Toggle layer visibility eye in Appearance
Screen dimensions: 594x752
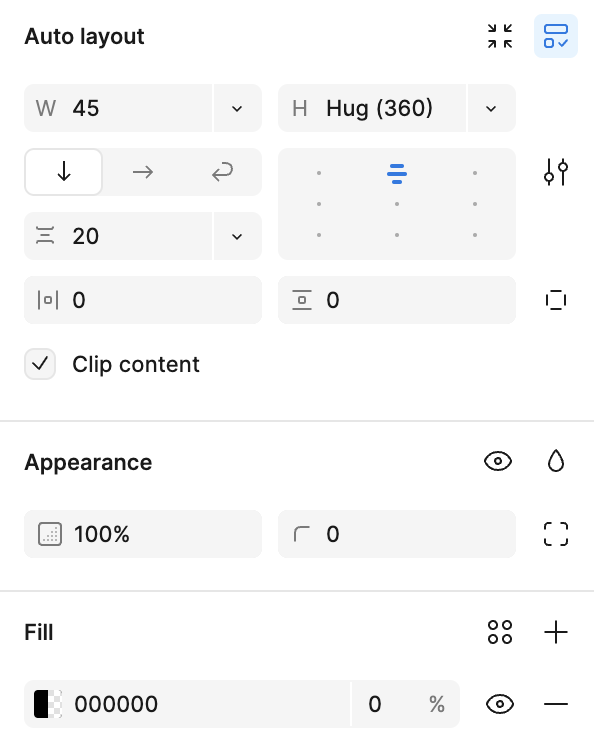click(498, 461)
